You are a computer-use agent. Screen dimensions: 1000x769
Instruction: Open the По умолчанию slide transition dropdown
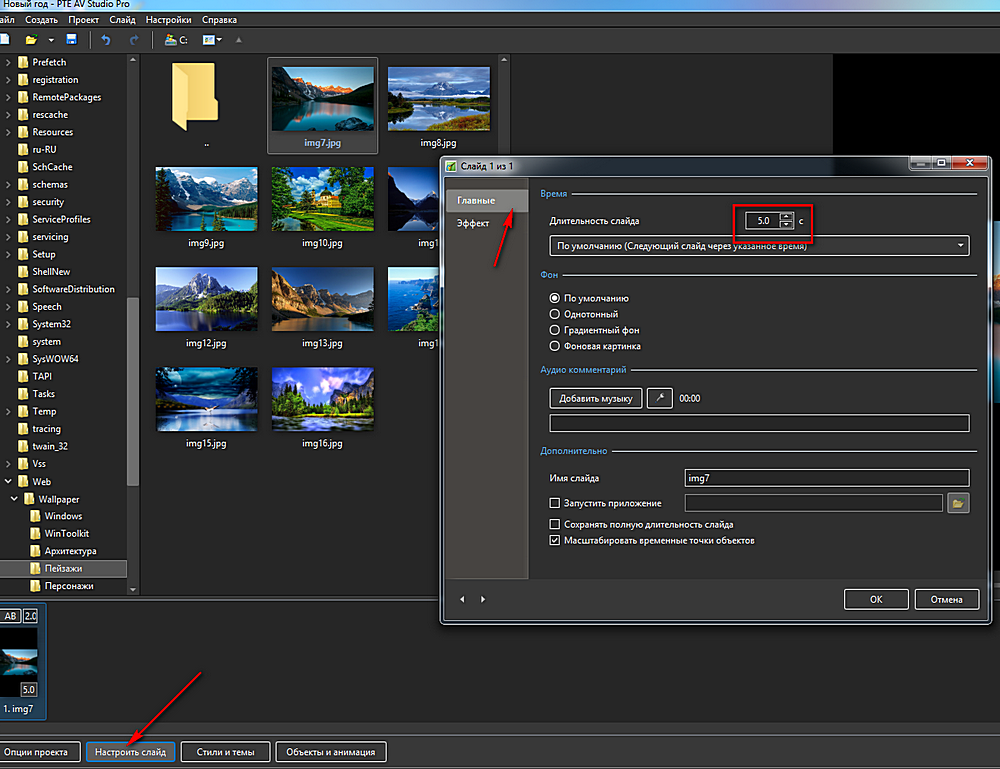759,245
